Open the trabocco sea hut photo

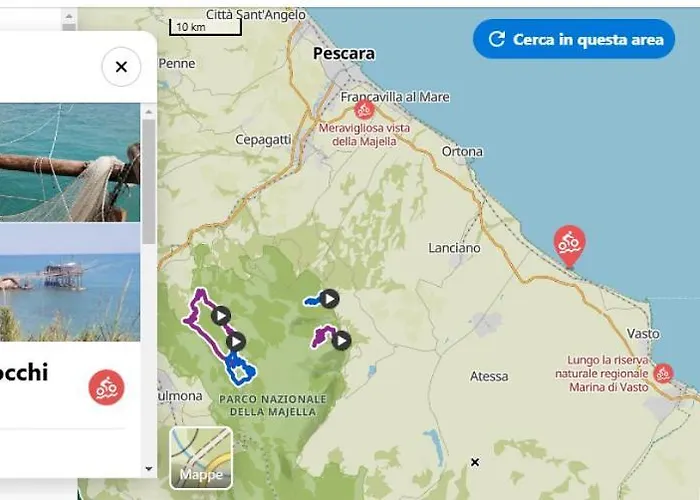click(70, 284)
